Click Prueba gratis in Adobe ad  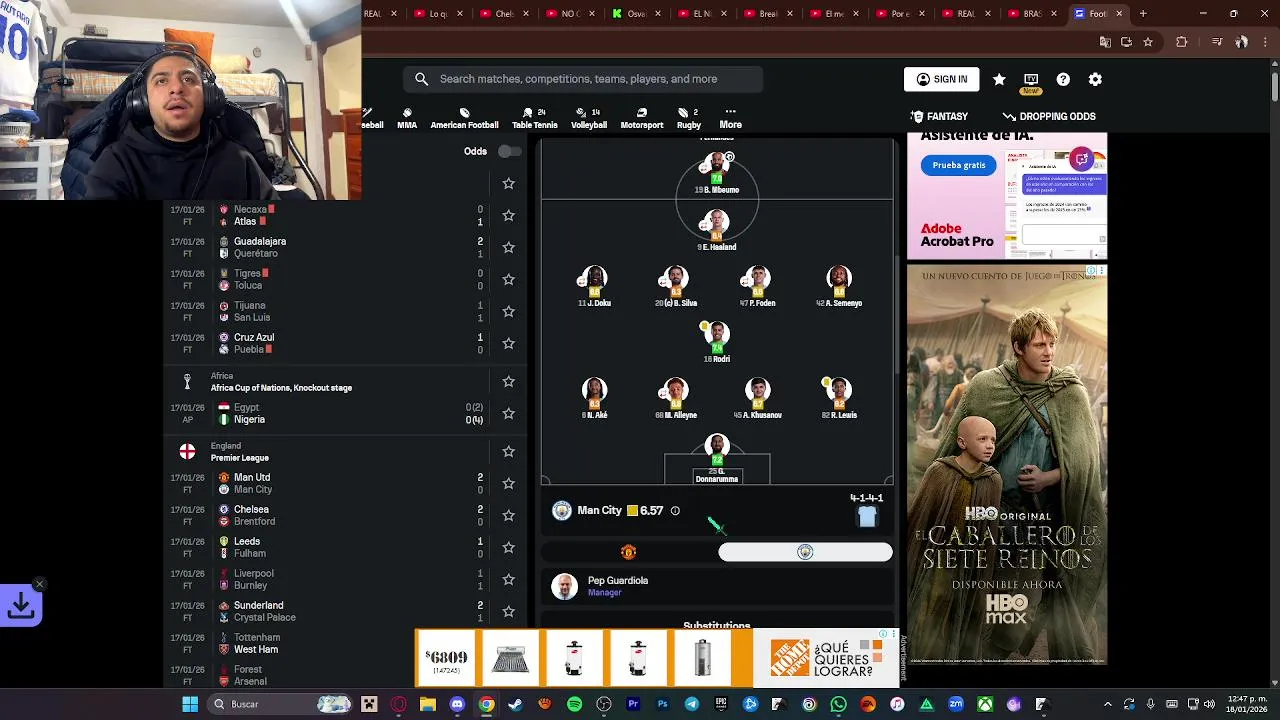click(959, 165)
